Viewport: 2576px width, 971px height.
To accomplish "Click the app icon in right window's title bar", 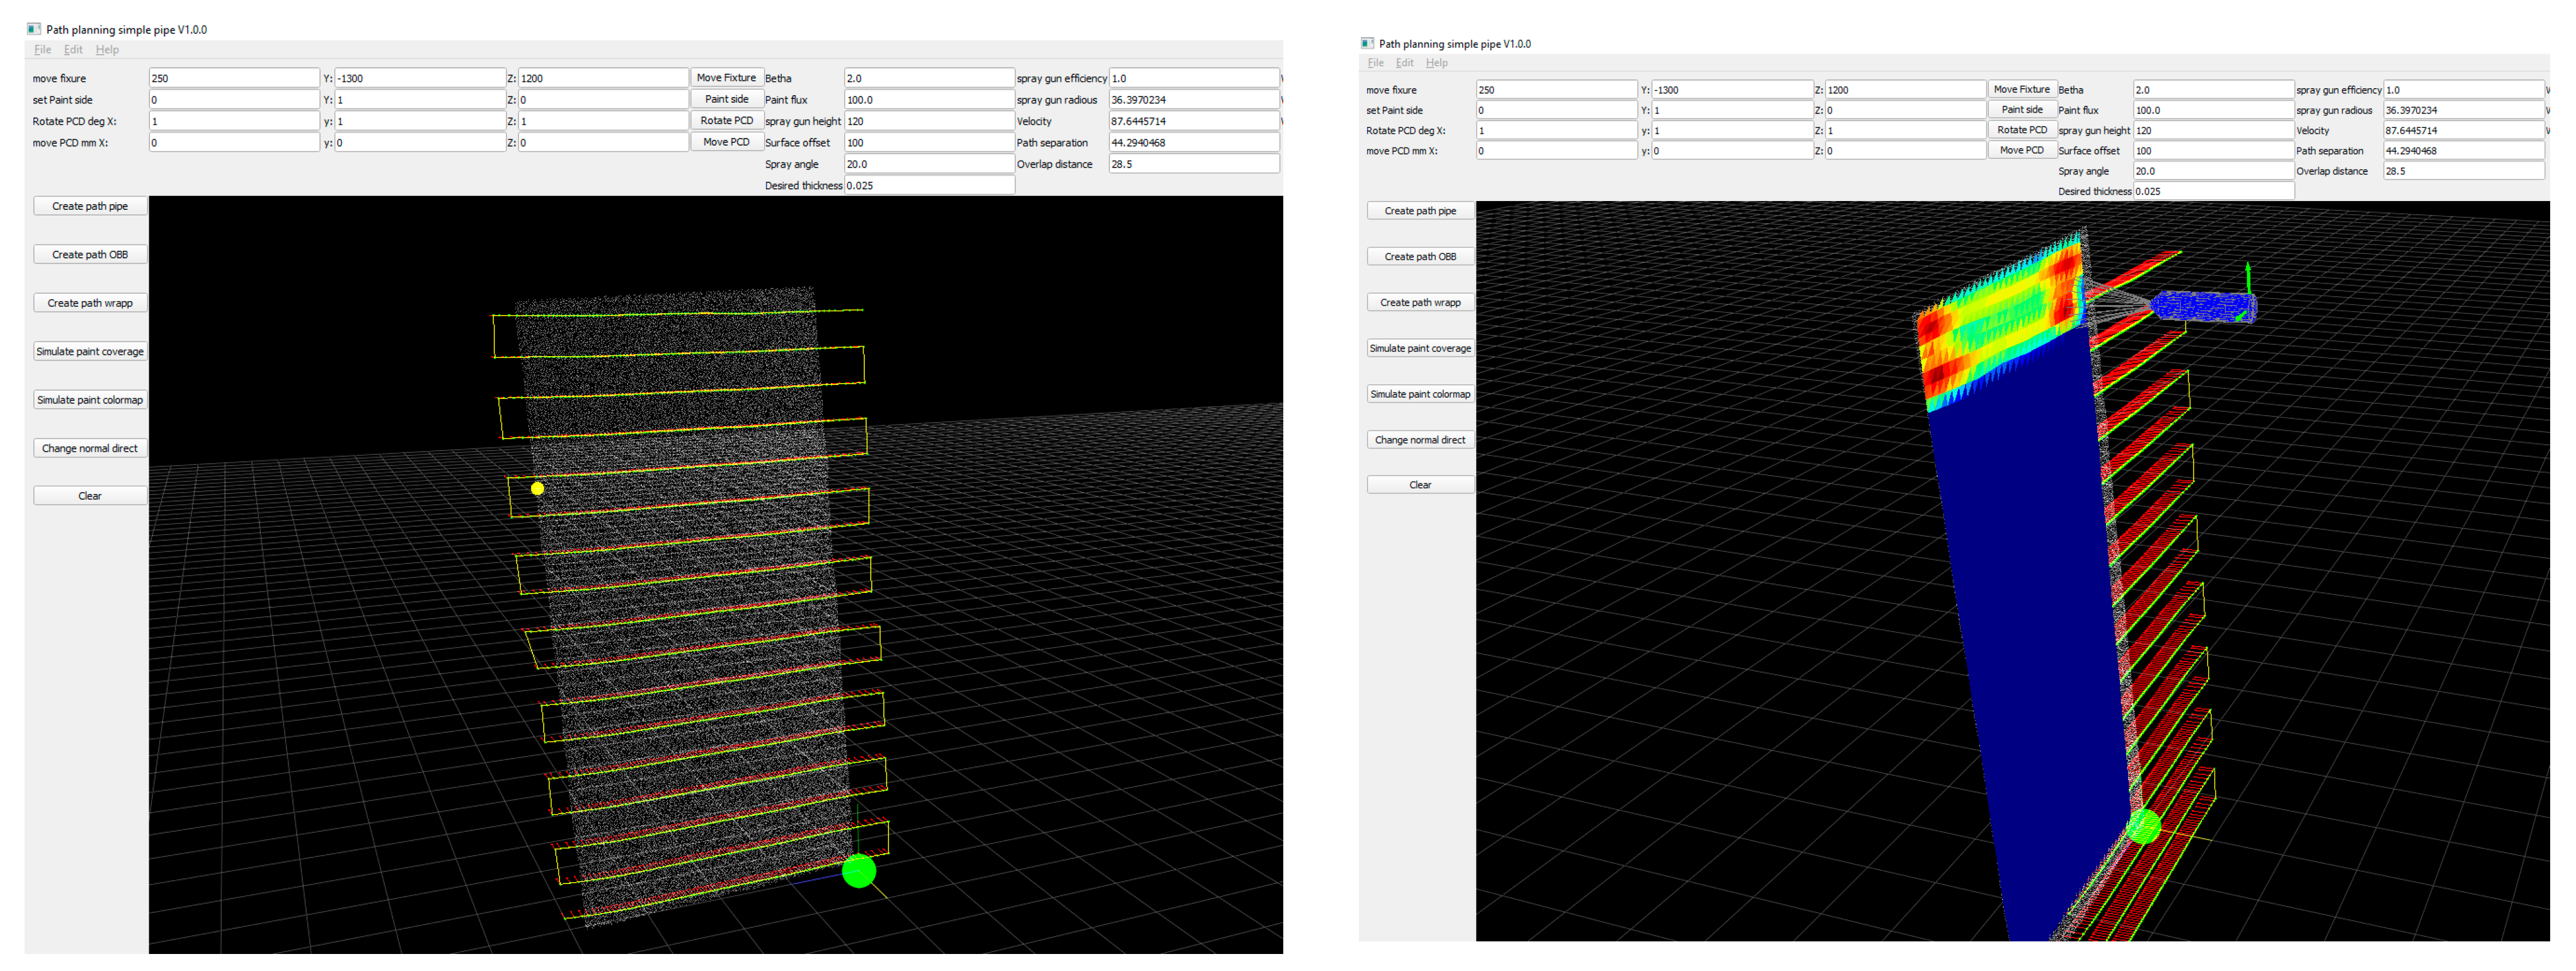I will point(1367,43).
